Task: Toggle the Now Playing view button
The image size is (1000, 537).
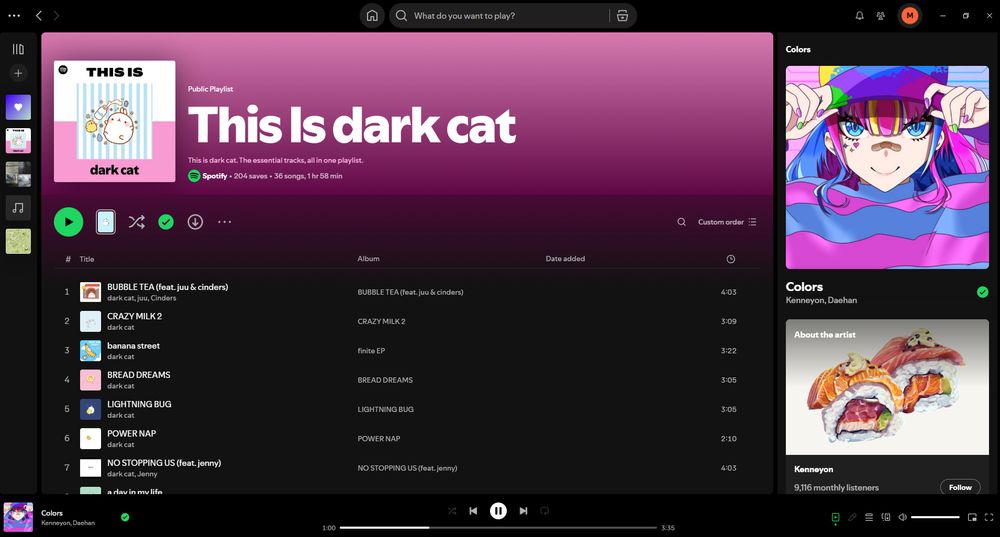Action: point(835,517)
